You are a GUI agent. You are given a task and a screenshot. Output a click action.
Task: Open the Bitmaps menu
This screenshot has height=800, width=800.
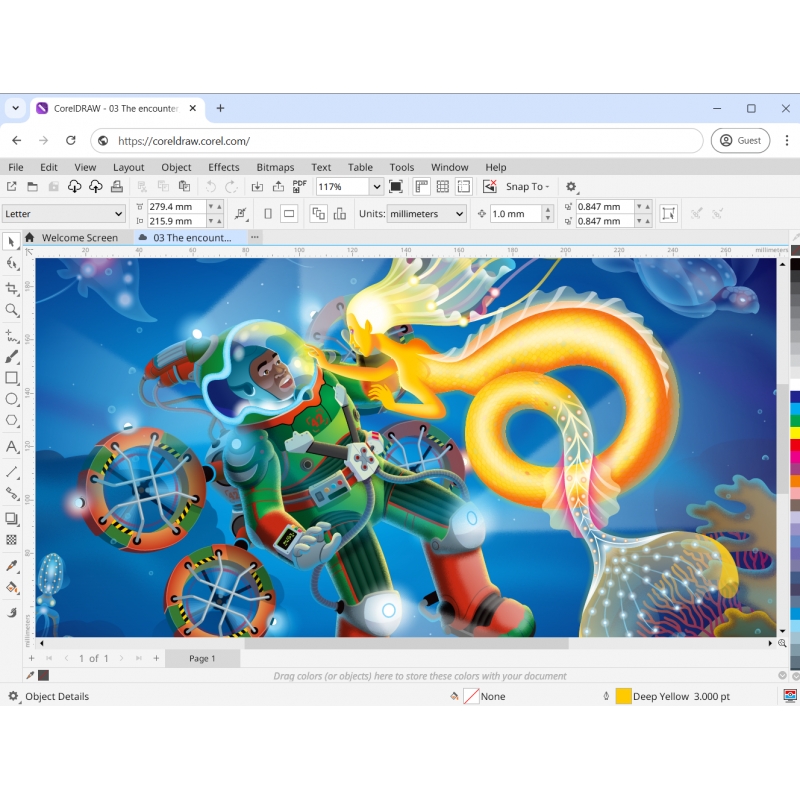click(275, 167)
